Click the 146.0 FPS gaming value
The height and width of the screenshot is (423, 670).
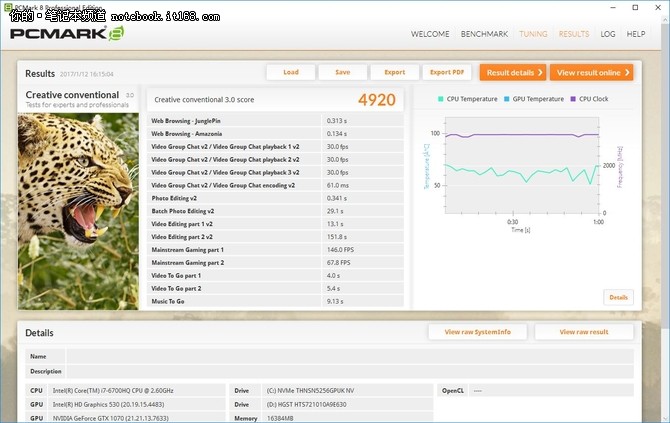pos(340,250)
